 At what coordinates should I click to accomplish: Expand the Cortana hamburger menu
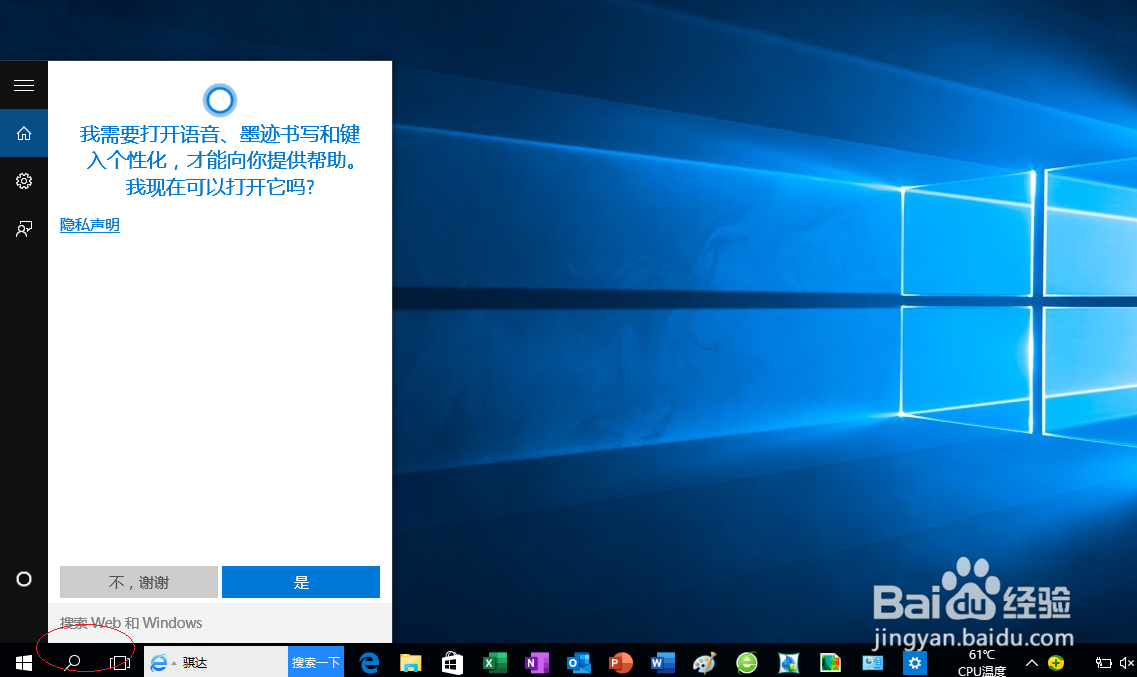coord(23,85)
